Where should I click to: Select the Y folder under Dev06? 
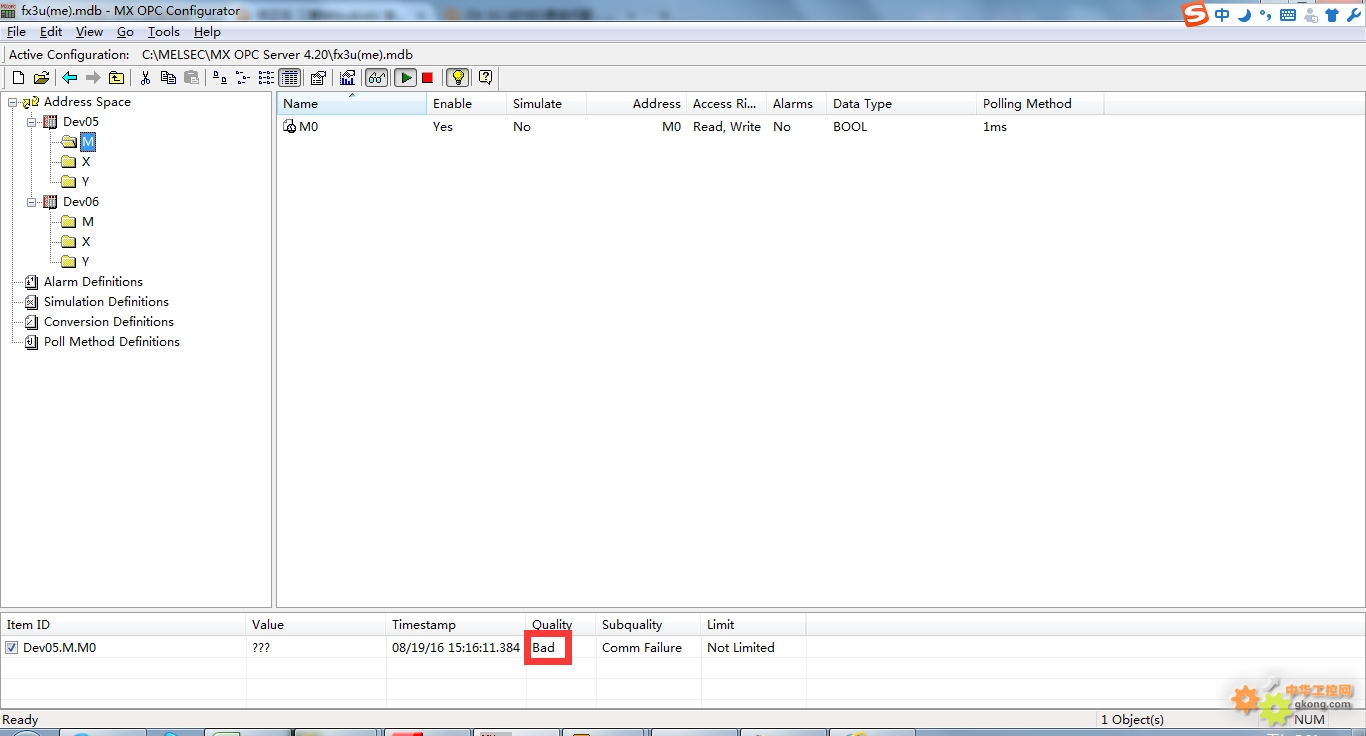click(x=86, y=262)
